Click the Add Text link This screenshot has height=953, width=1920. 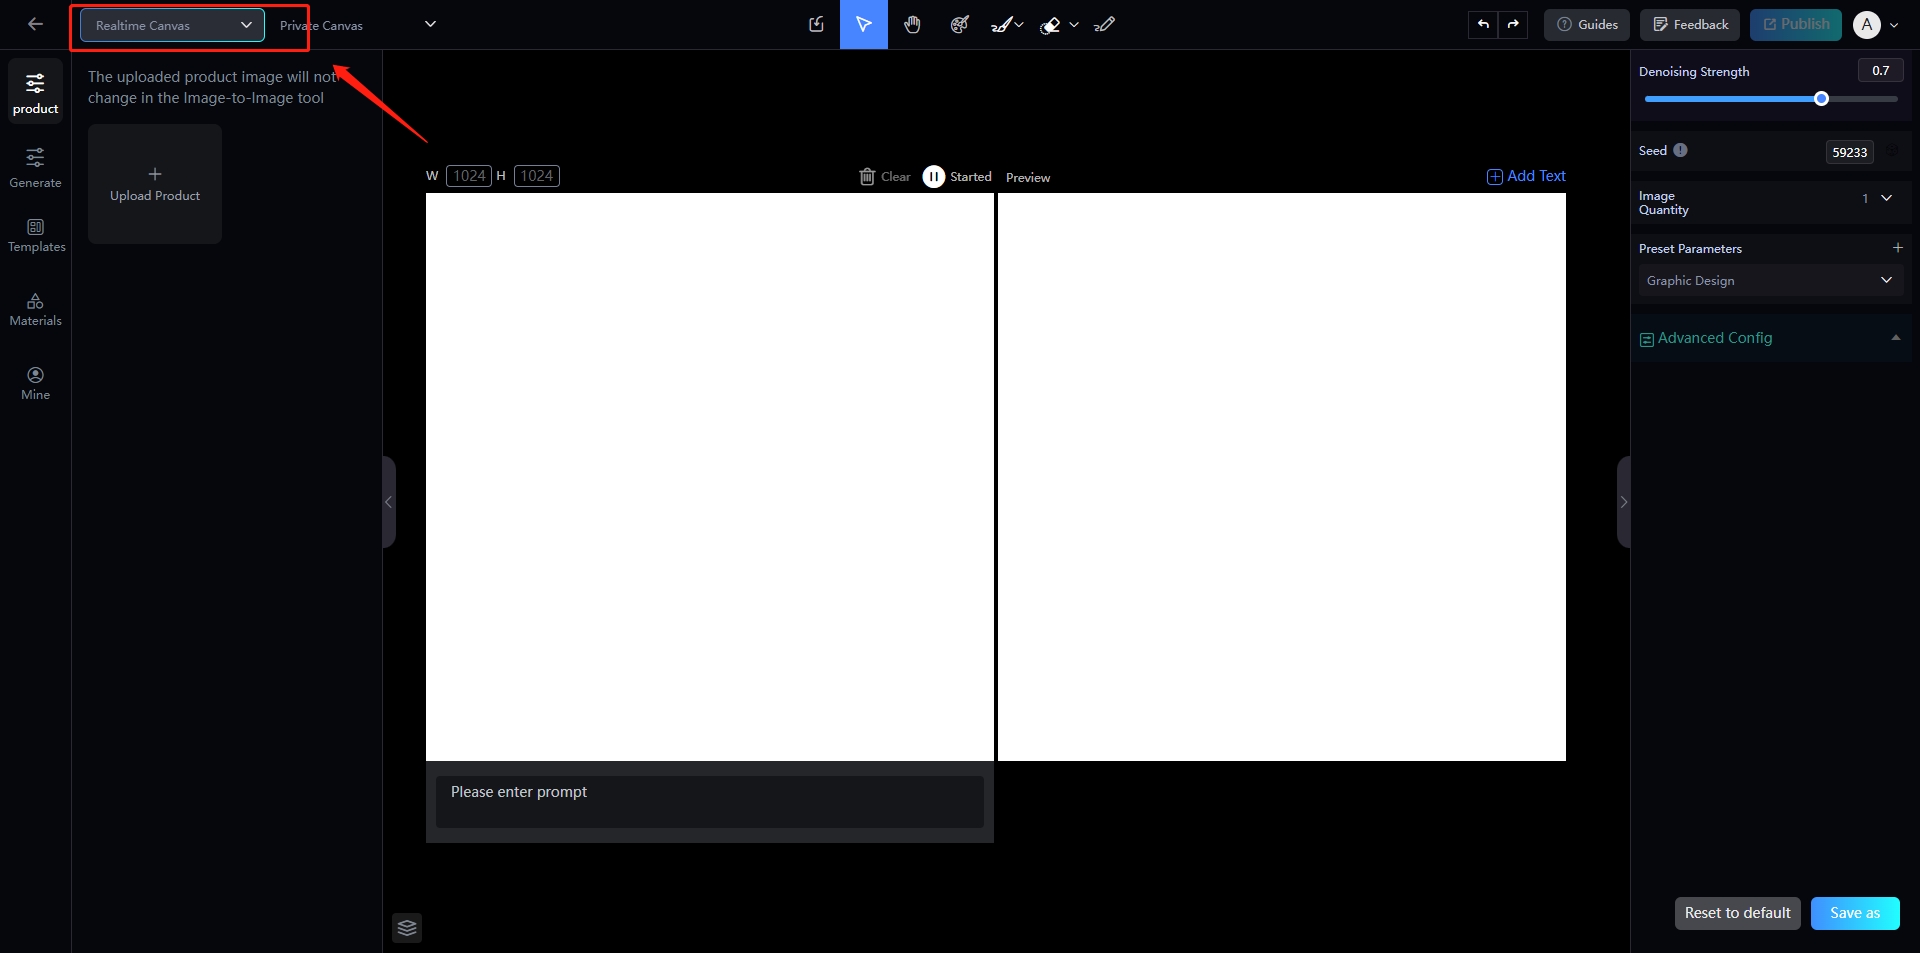(1526, 176)
